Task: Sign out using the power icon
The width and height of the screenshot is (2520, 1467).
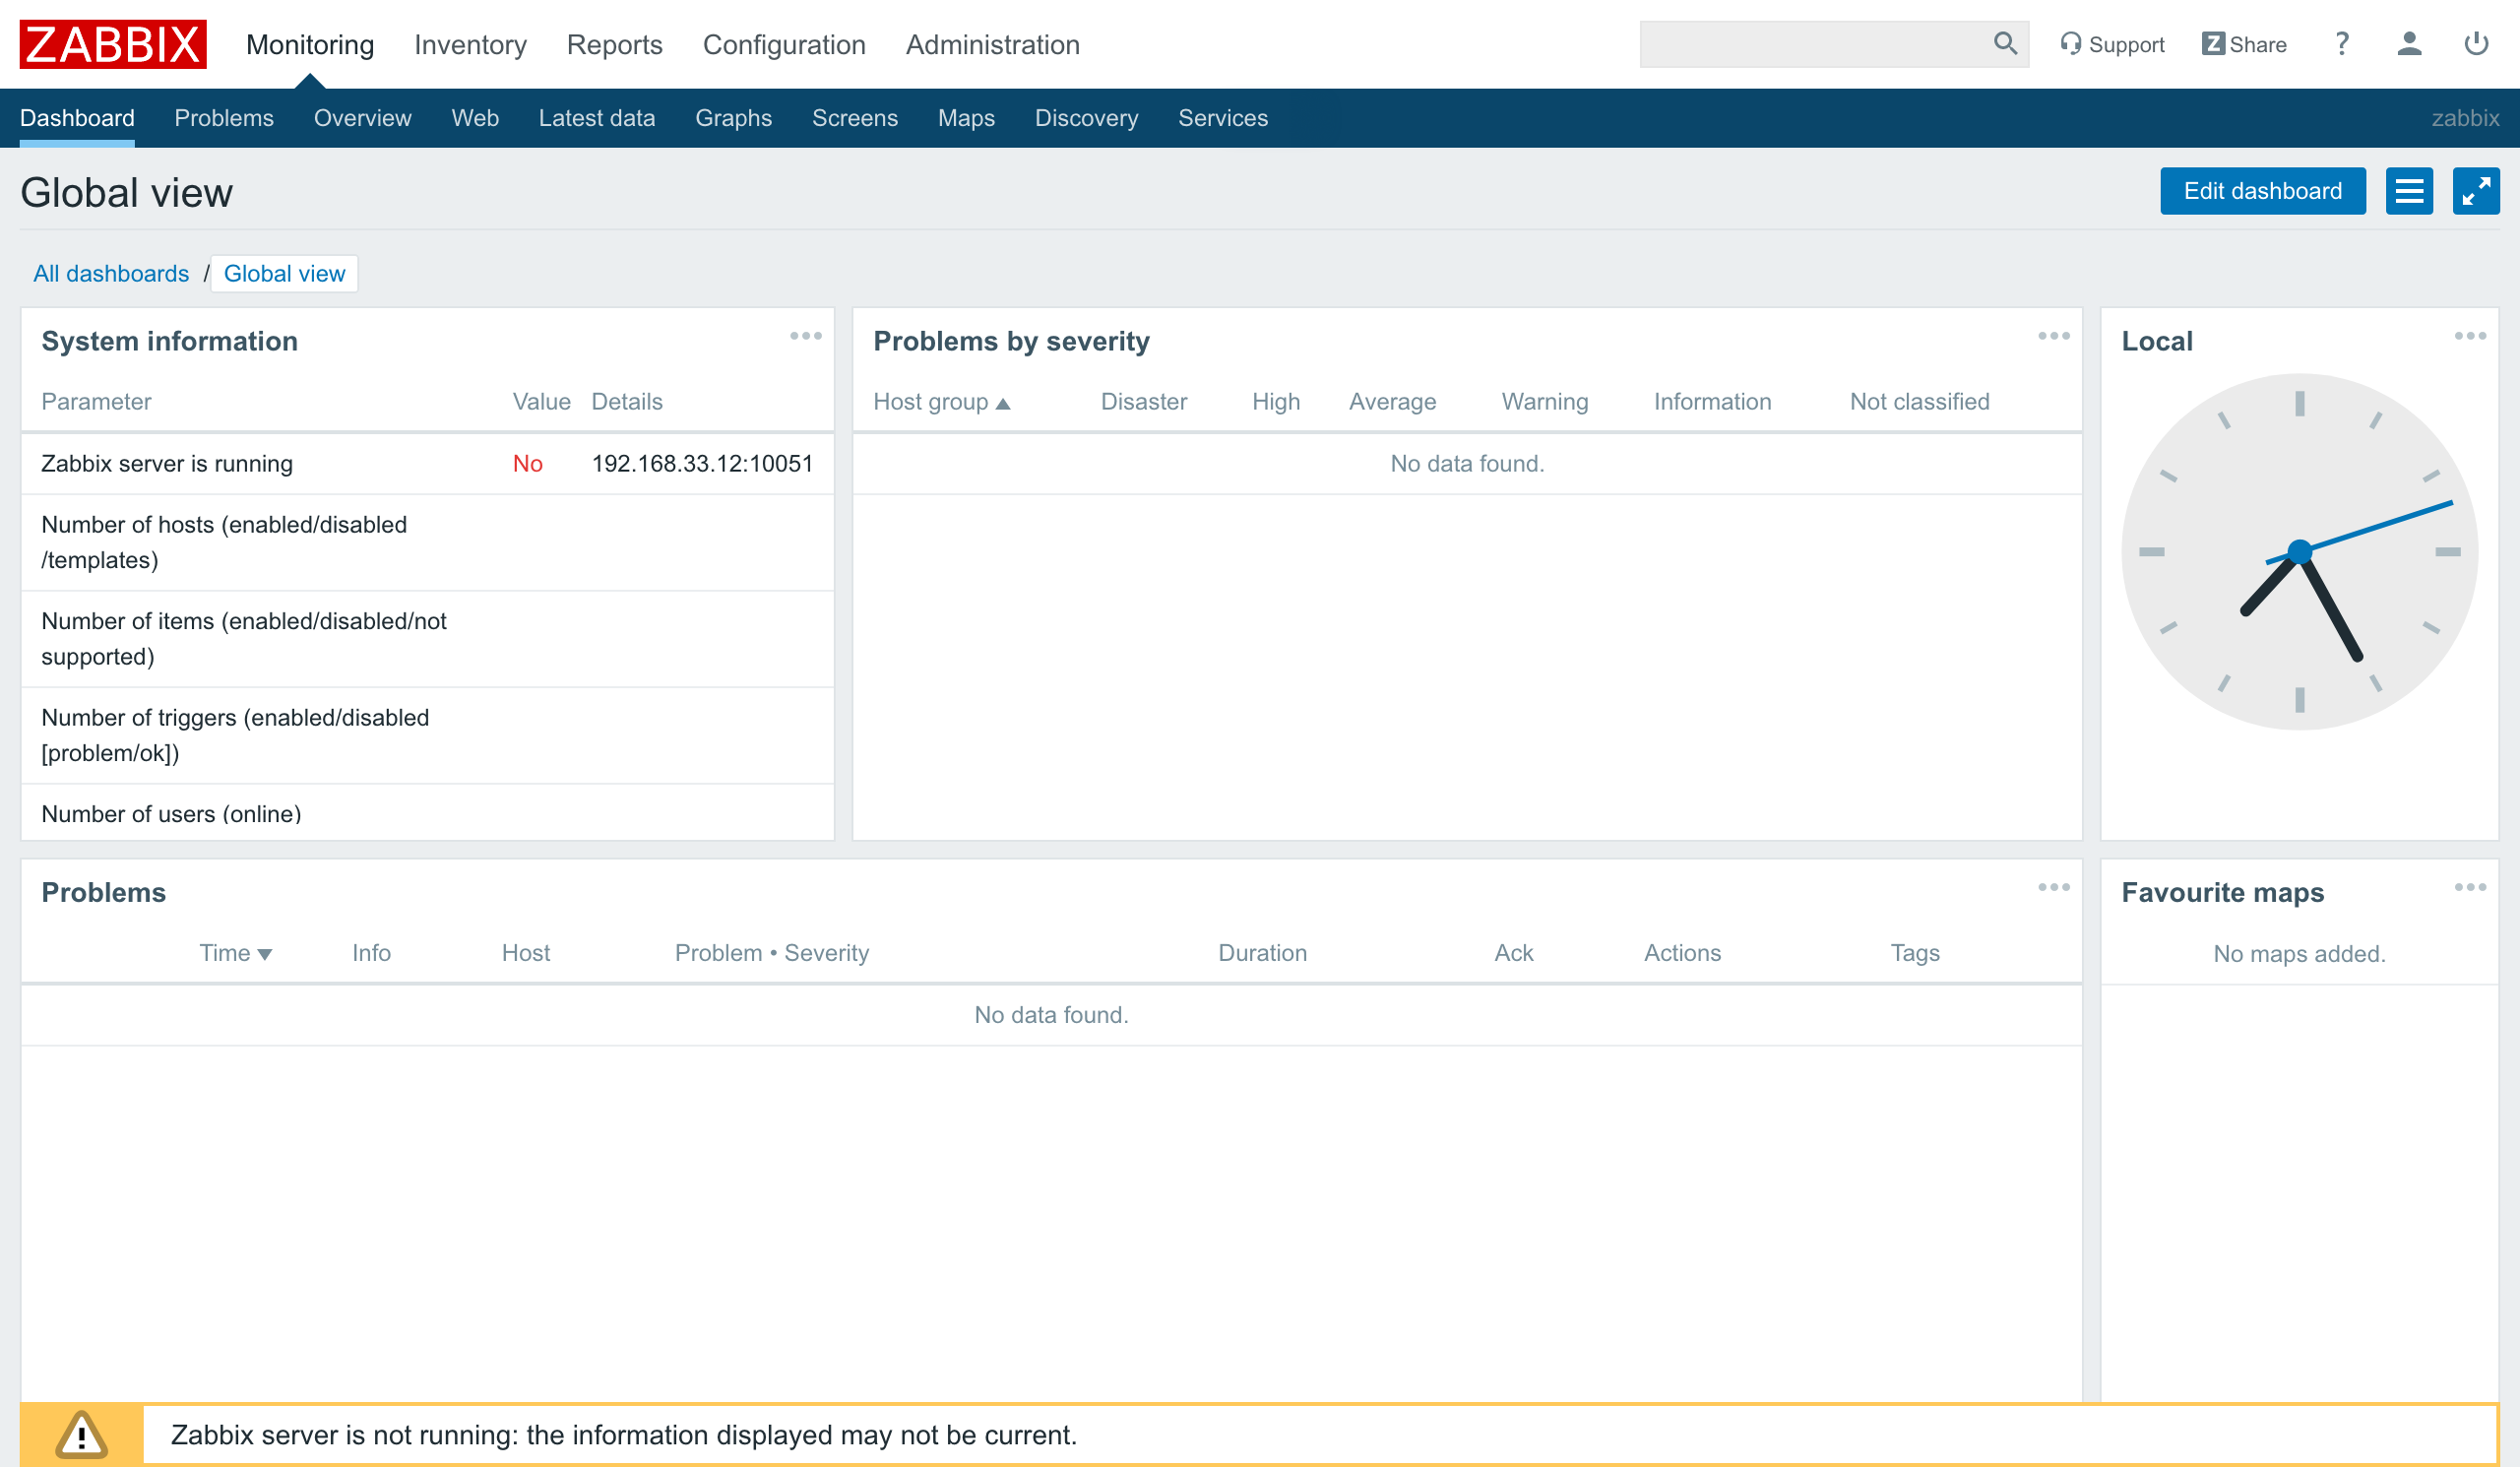Action: [x=2476, y=44]
